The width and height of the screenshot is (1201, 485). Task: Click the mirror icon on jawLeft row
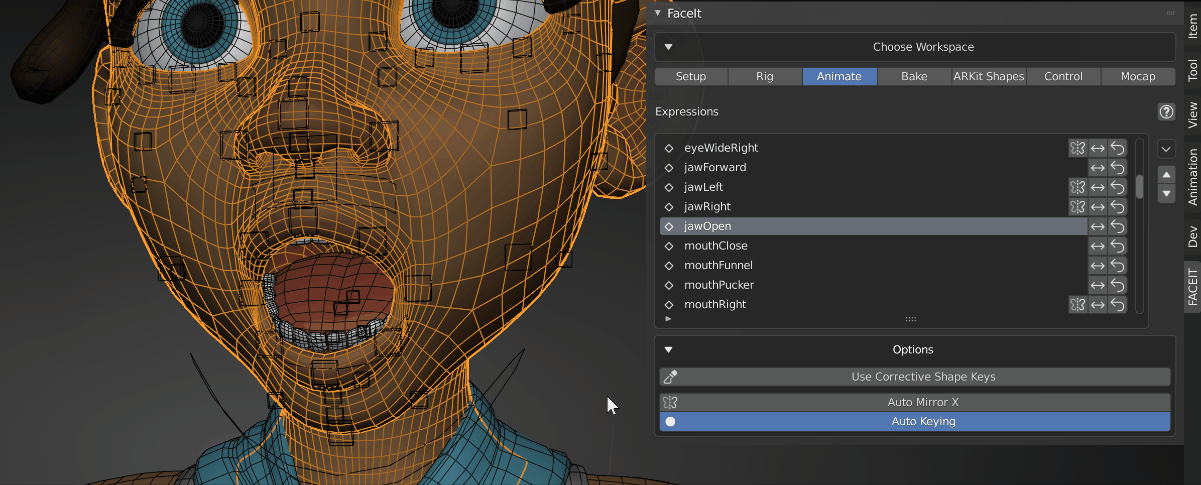point(1077,187)
